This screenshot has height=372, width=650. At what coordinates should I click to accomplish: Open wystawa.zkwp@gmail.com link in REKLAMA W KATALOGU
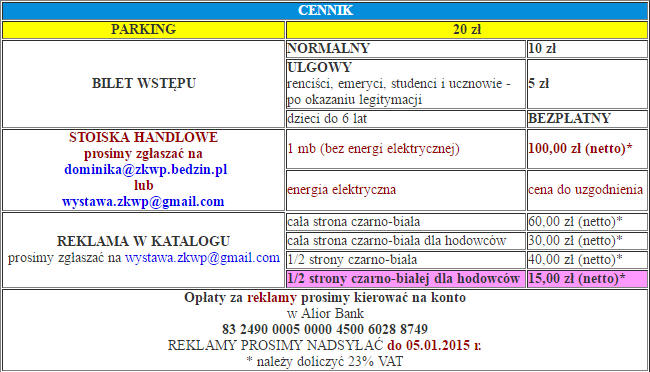[x=202, y=258]
